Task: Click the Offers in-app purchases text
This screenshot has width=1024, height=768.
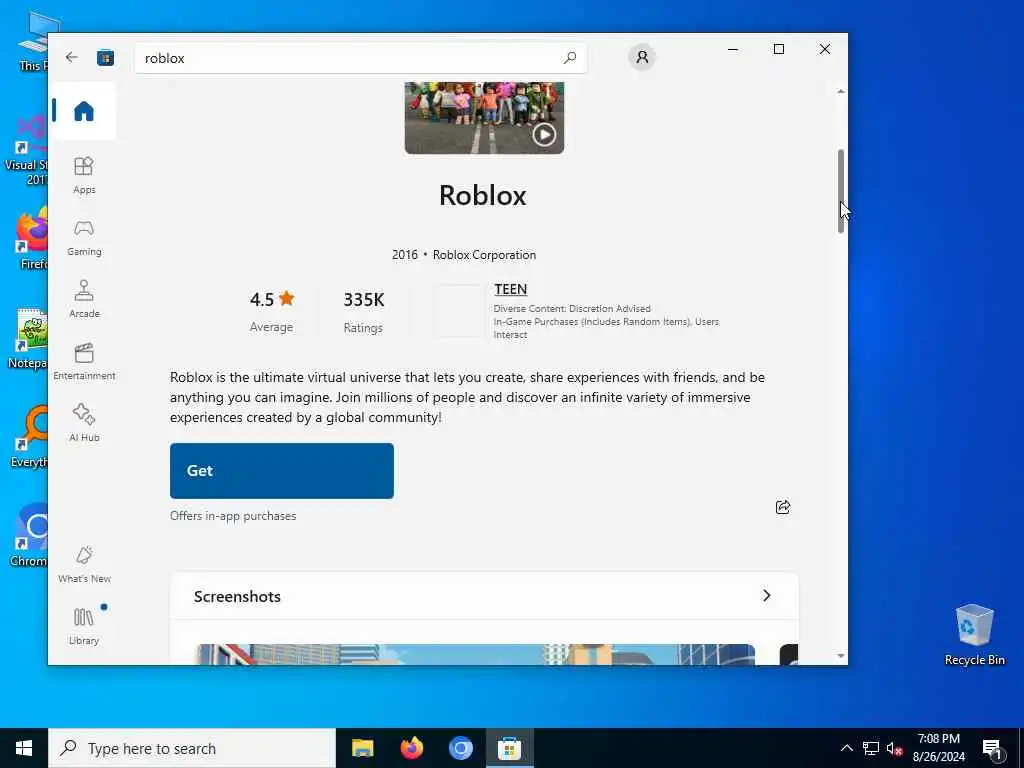Action: click(233, 516)
